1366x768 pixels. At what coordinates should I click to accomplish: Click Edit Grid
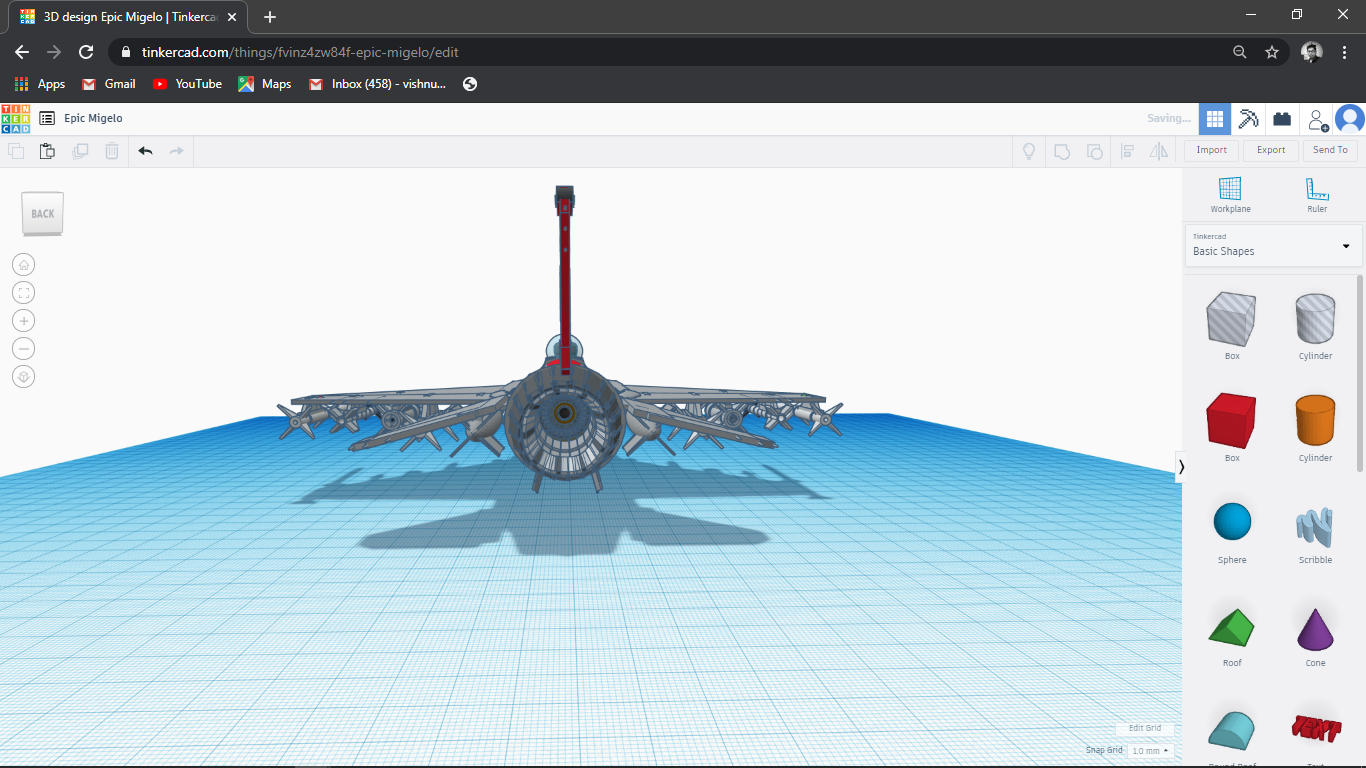[x=1144, y=728]
